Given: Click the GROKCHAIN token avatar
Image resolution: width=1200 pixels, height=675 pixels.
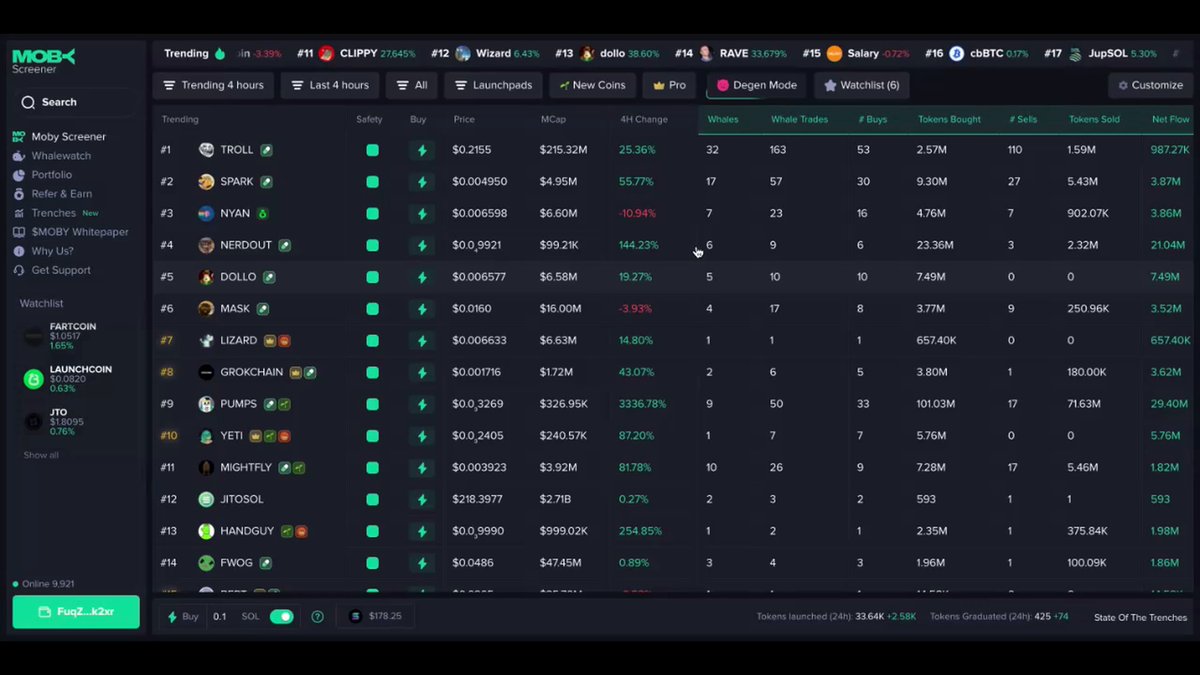Looking at the screenshot, I should [206, 372].
